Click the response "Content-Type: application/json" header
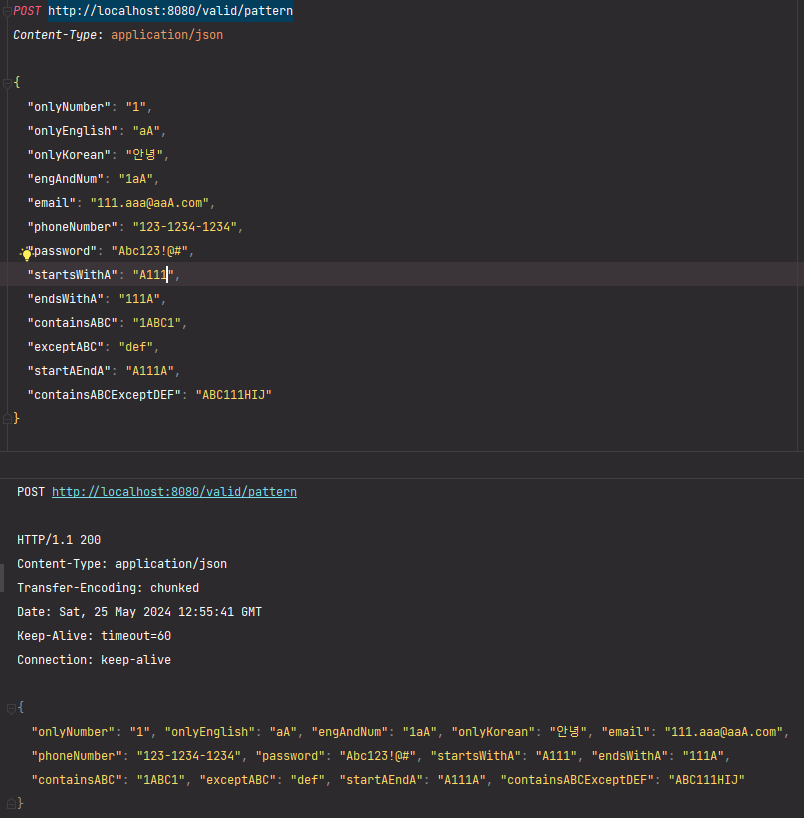804x818 pixels. click(122, 564)
